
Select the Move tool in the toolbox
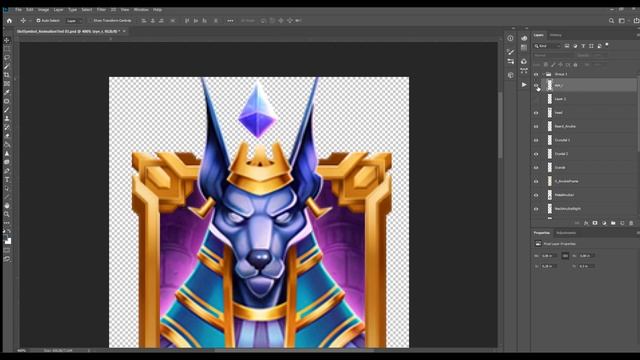7,40
